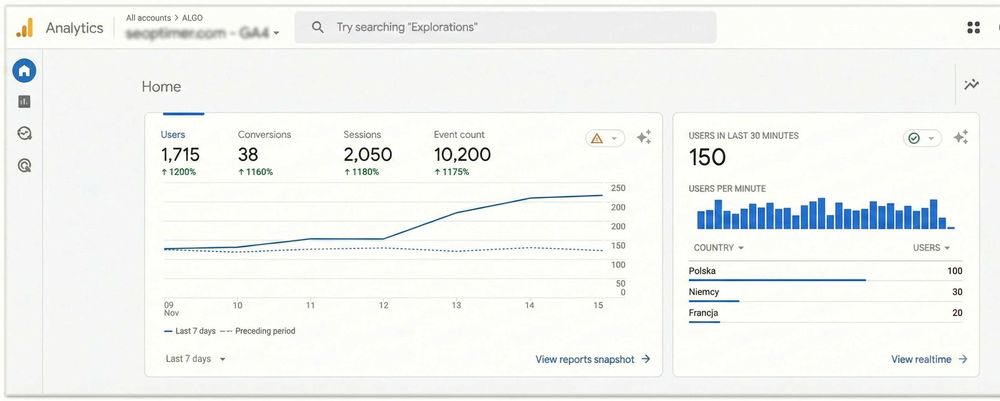The height and width of the screenshot is (401, 1000).
Task: Click the Explorations search field
Action: (x=511, y=28)
